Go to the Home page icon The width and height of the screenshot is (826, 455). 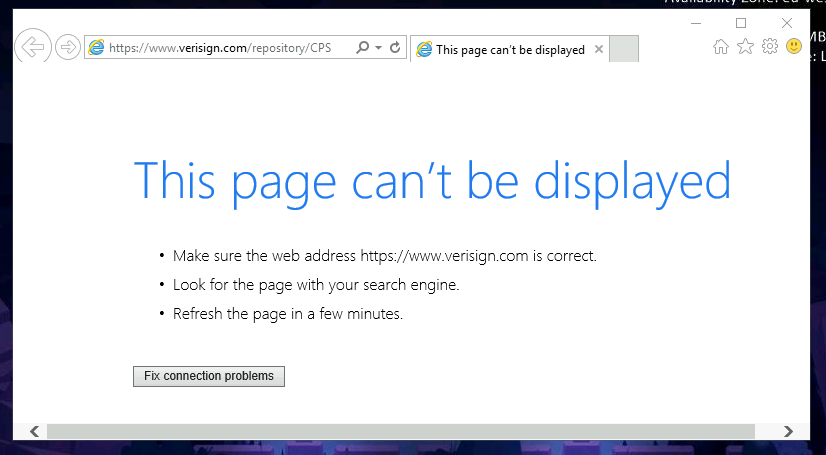(721, 47)
